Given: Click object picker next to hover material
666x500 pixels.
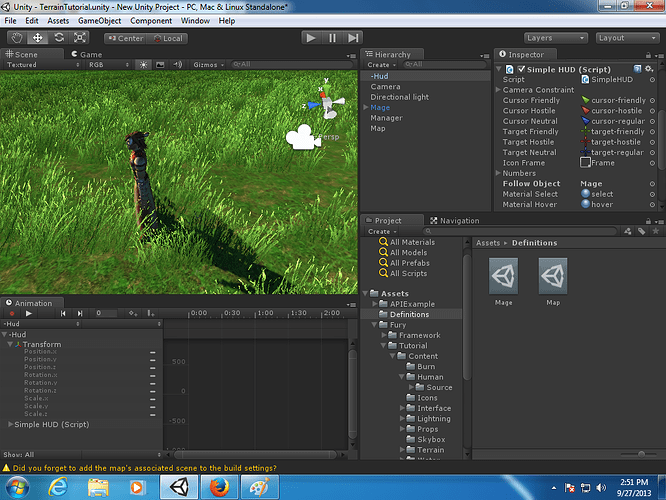Looking at the screenshot, I should coord(652,205).
